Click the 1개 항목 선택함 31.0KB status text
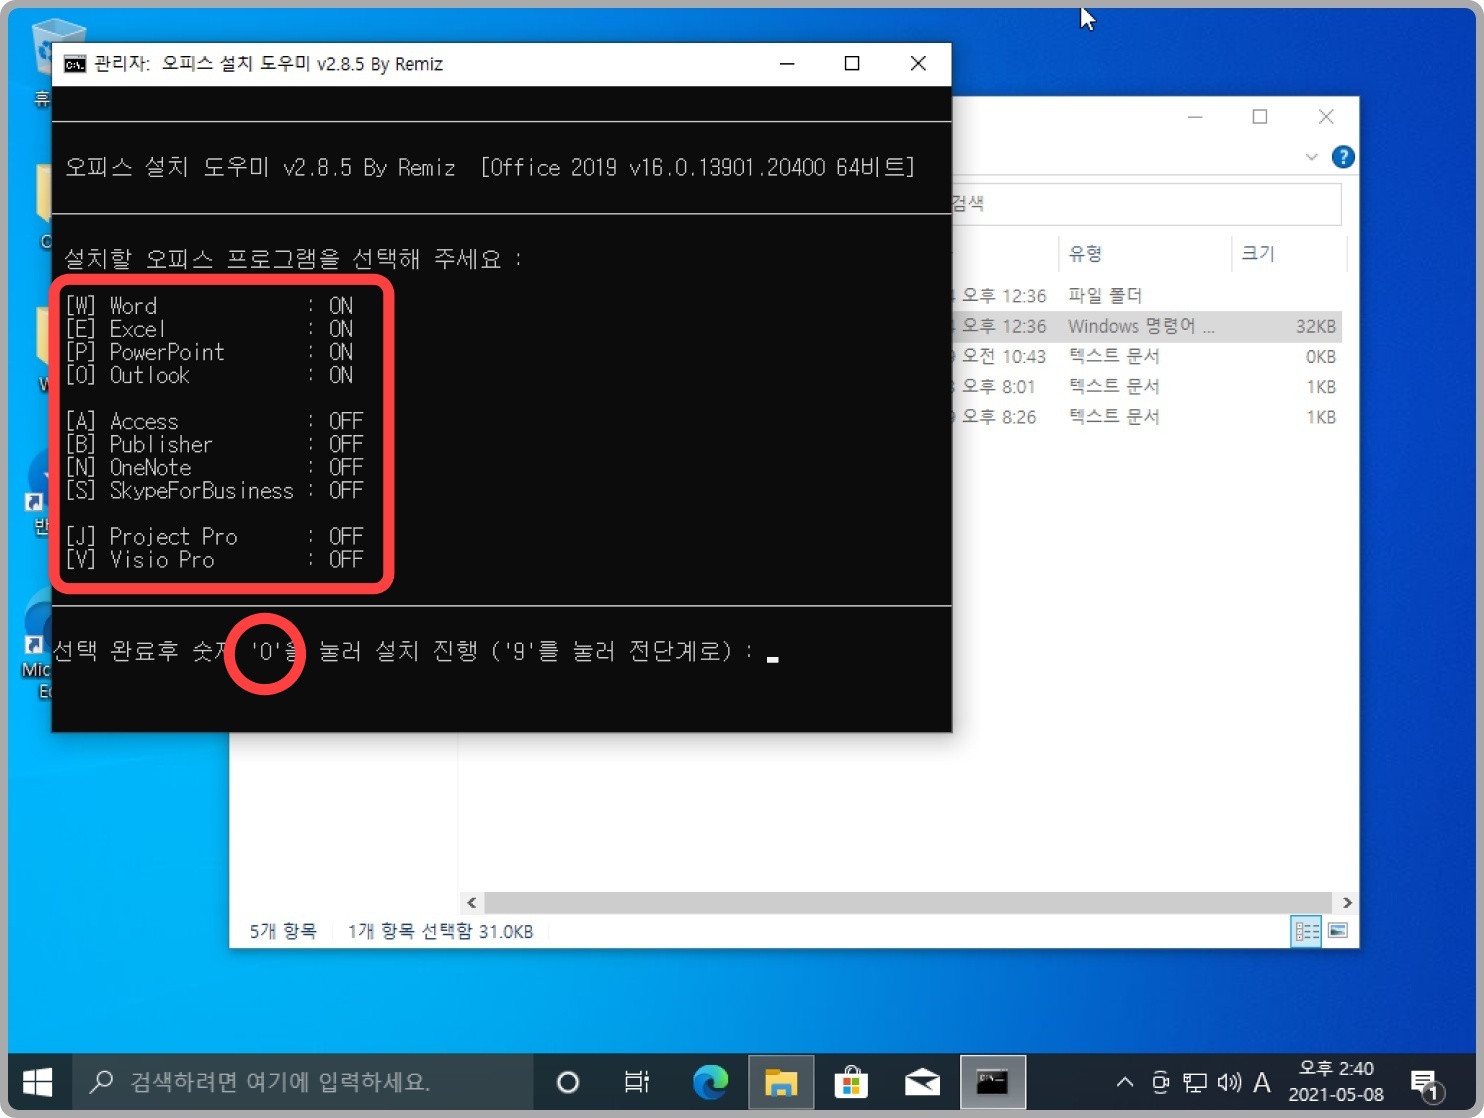Image resolution: width=1484 pixels, height=1118 pixels. click(x=440, y=931)
